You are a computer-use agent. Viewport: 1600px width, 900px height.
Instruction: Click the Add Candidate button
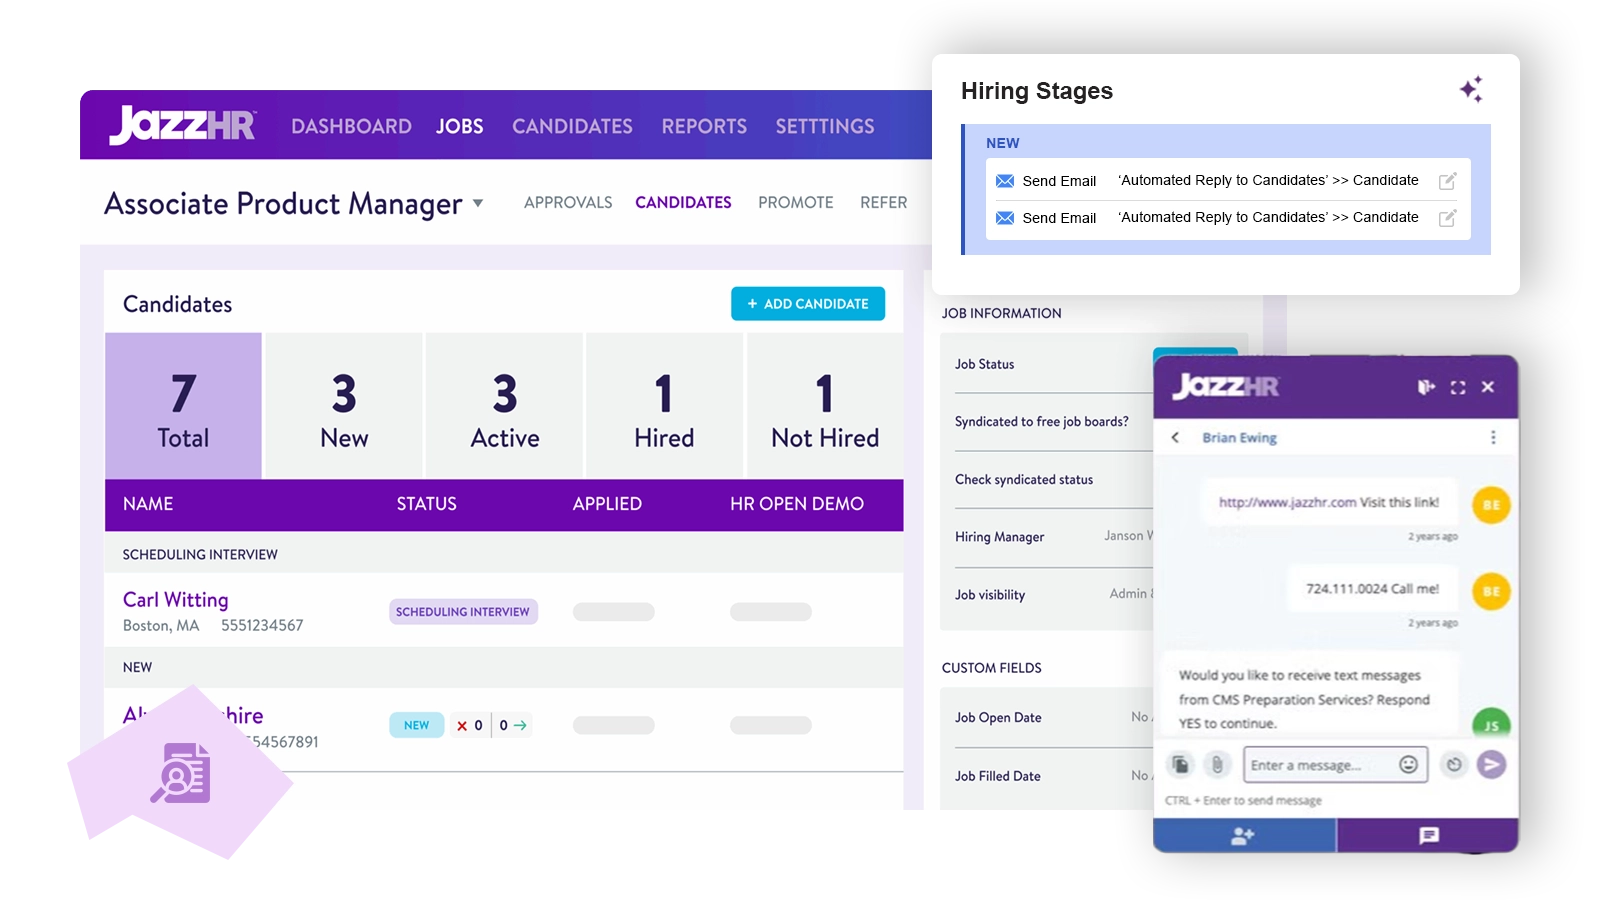coord(808,304)
